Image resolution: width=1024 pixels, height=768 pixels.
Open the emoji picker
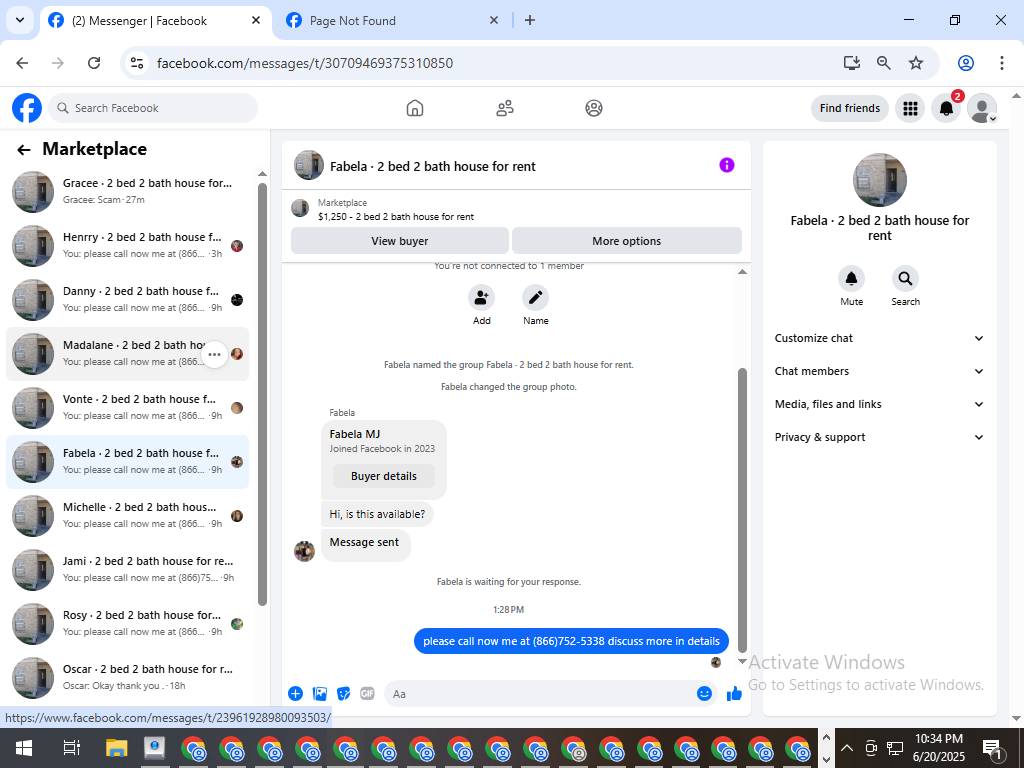(704, 694)
